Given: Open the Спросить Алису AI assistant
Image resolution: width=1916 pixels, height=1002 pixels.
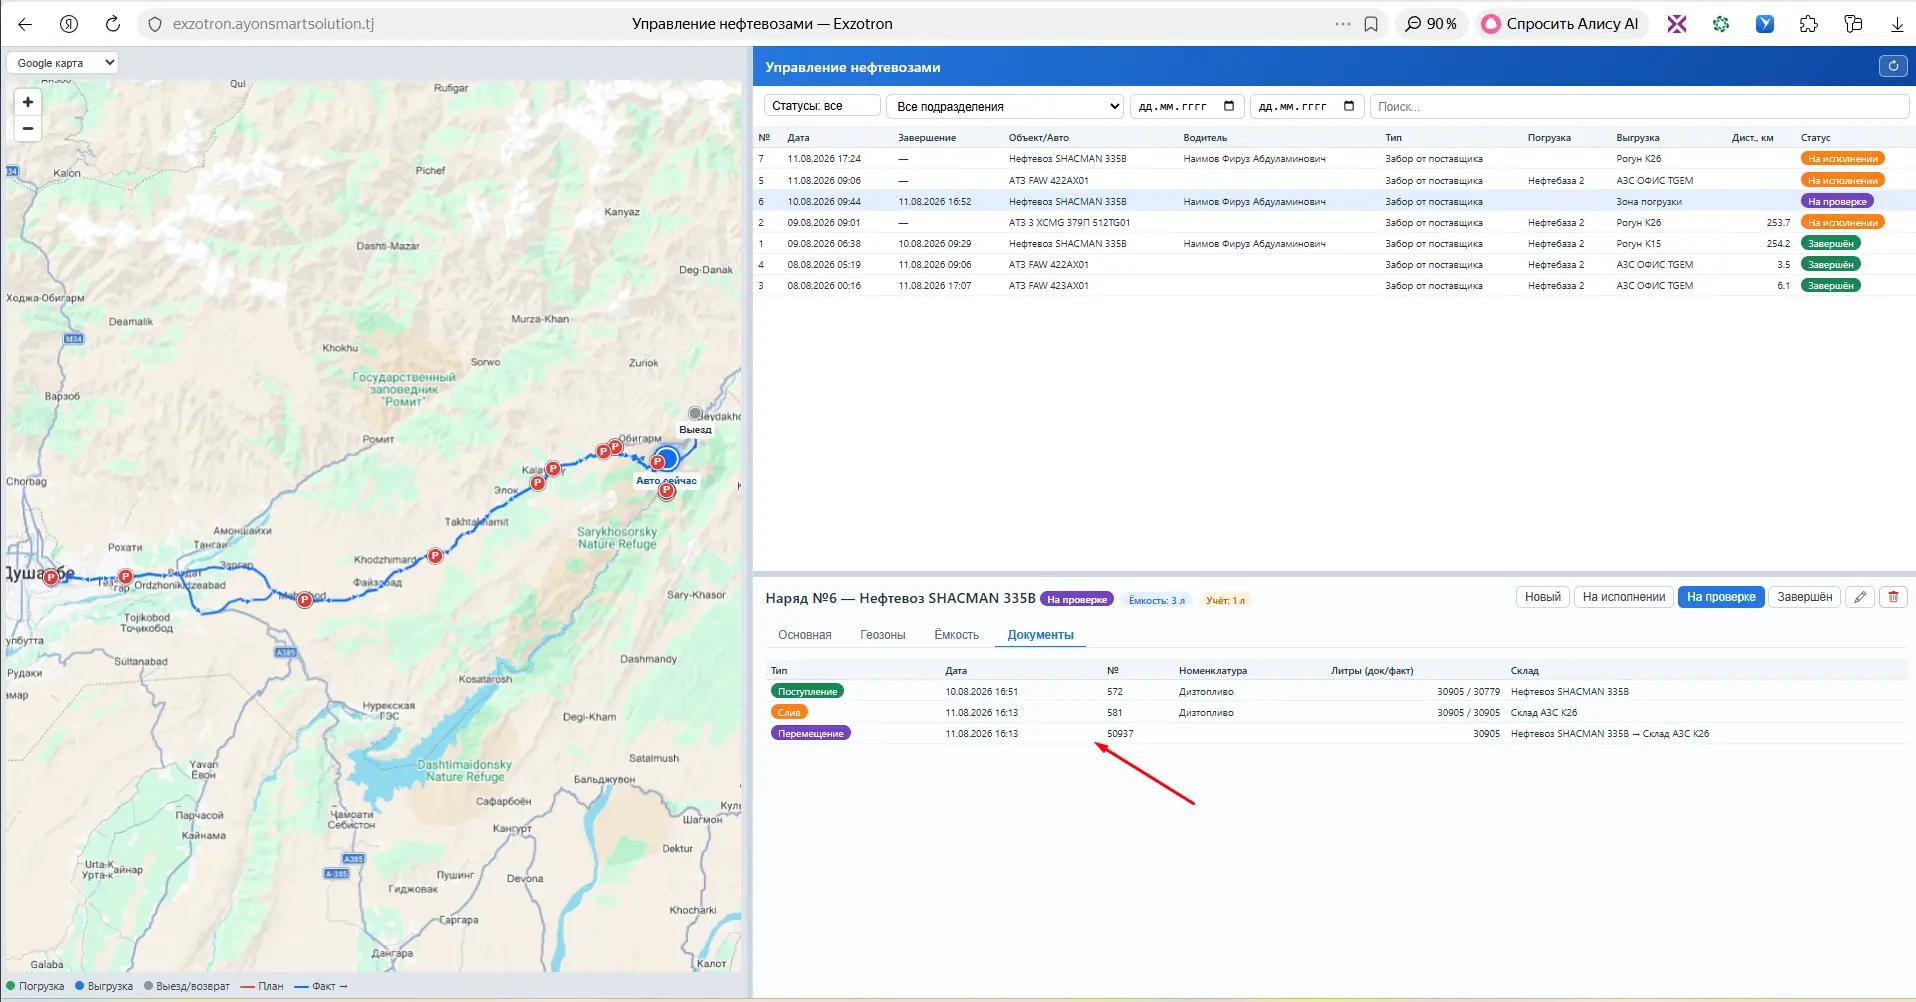Looking at the screenshot, I should [x=1559, y=24].
